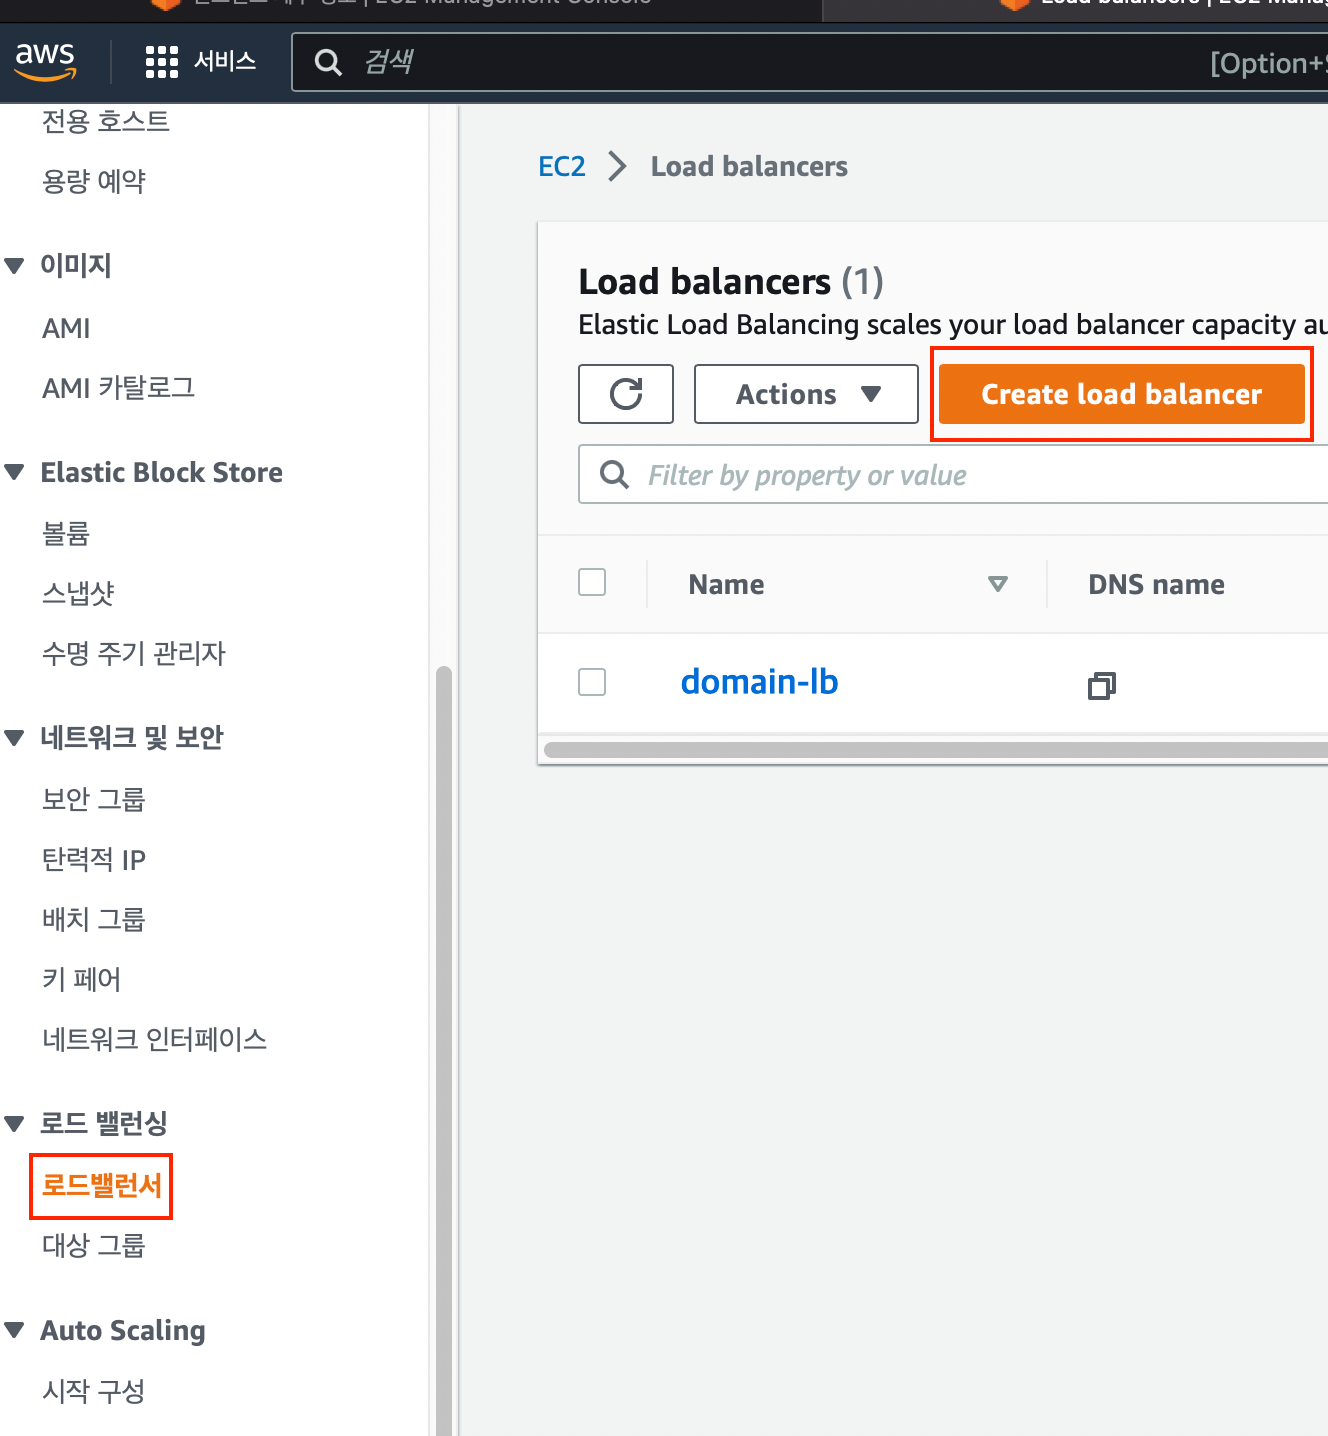
Task: Select all load balancers checkbox
Action: pos(592,582)
